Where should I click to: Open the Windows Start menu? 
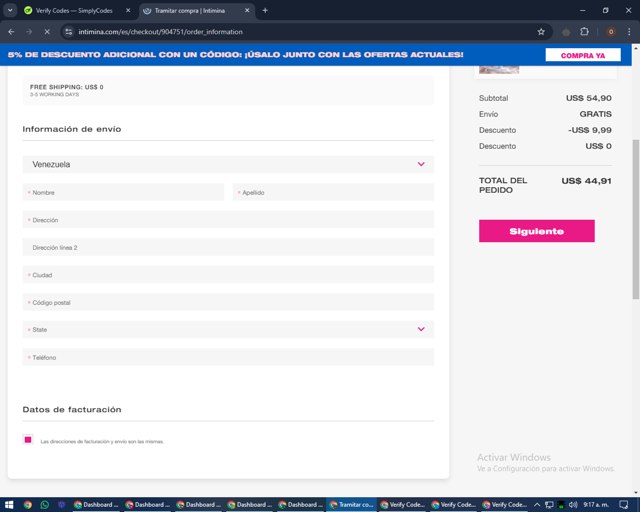pos(9,505)
